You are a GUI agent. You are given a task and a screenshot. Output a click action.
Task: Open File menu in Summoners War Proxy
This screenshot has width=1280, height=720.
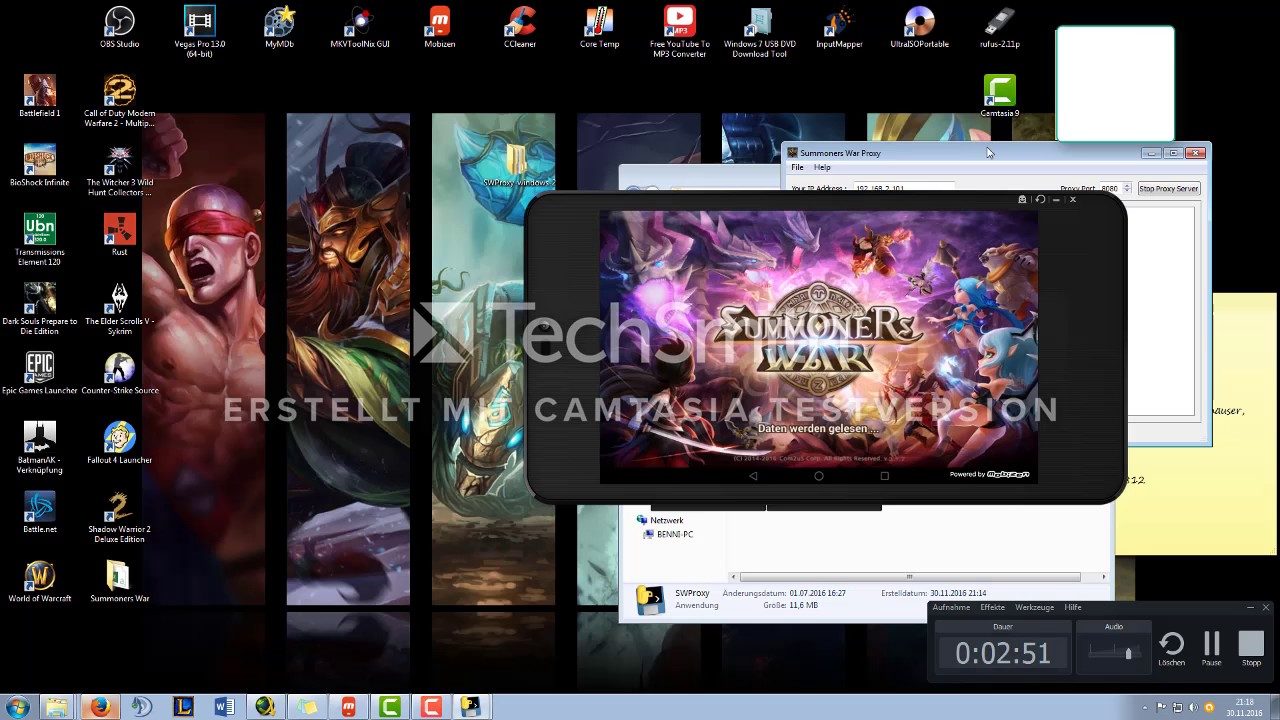click(x=797, y=167)
